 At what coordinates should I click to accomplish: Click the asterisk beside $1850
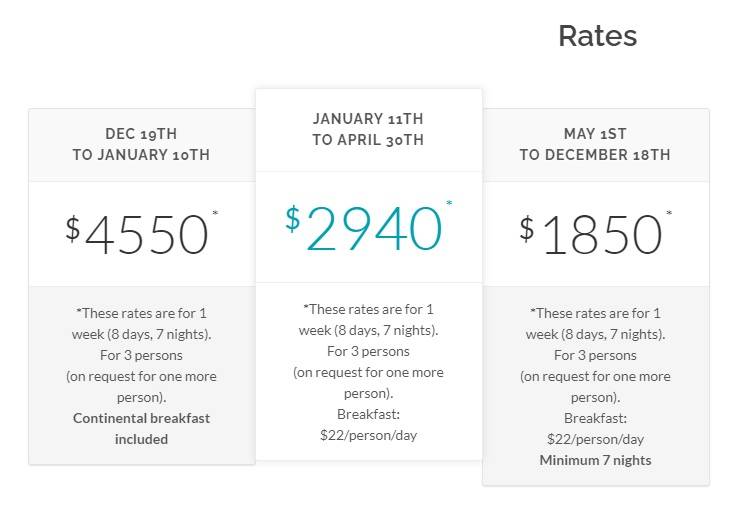point(669,213)
